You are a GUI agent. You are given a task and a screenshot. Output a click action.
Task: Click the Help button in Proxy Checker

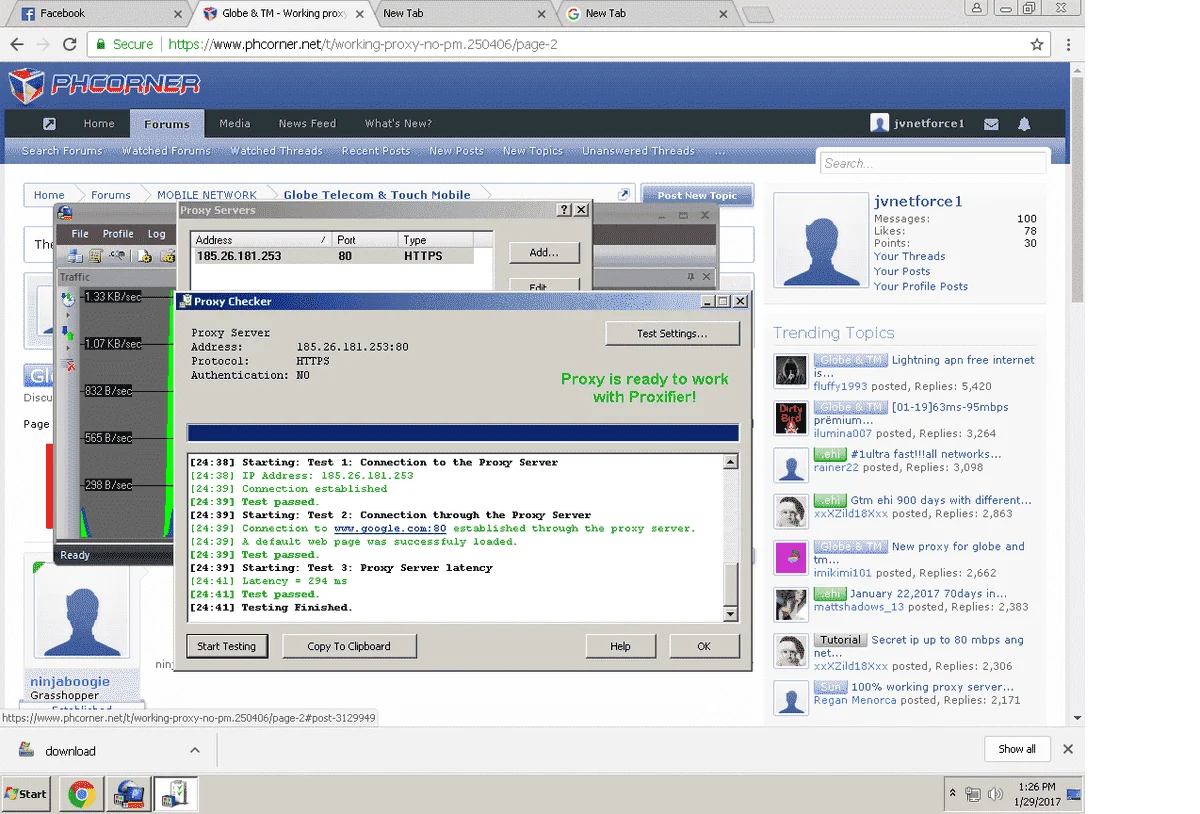pos(620,646)
